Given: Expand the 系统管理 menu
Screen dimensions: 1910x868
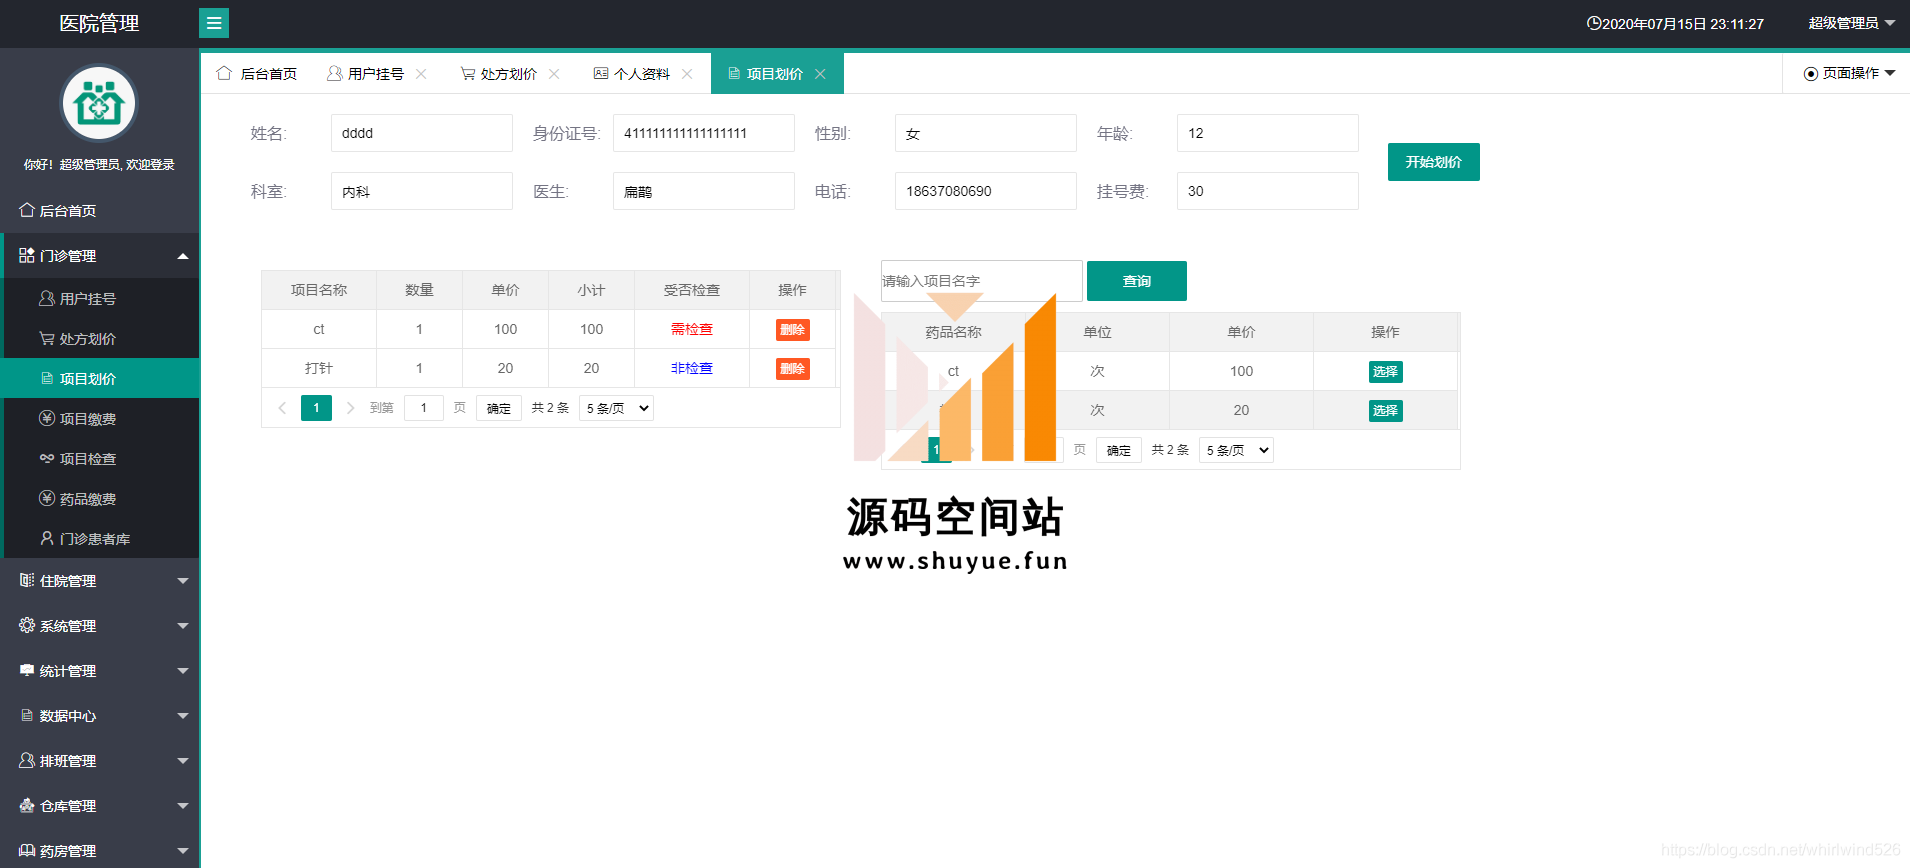Looking at the screenshot, I should click(x=183, y=626).
